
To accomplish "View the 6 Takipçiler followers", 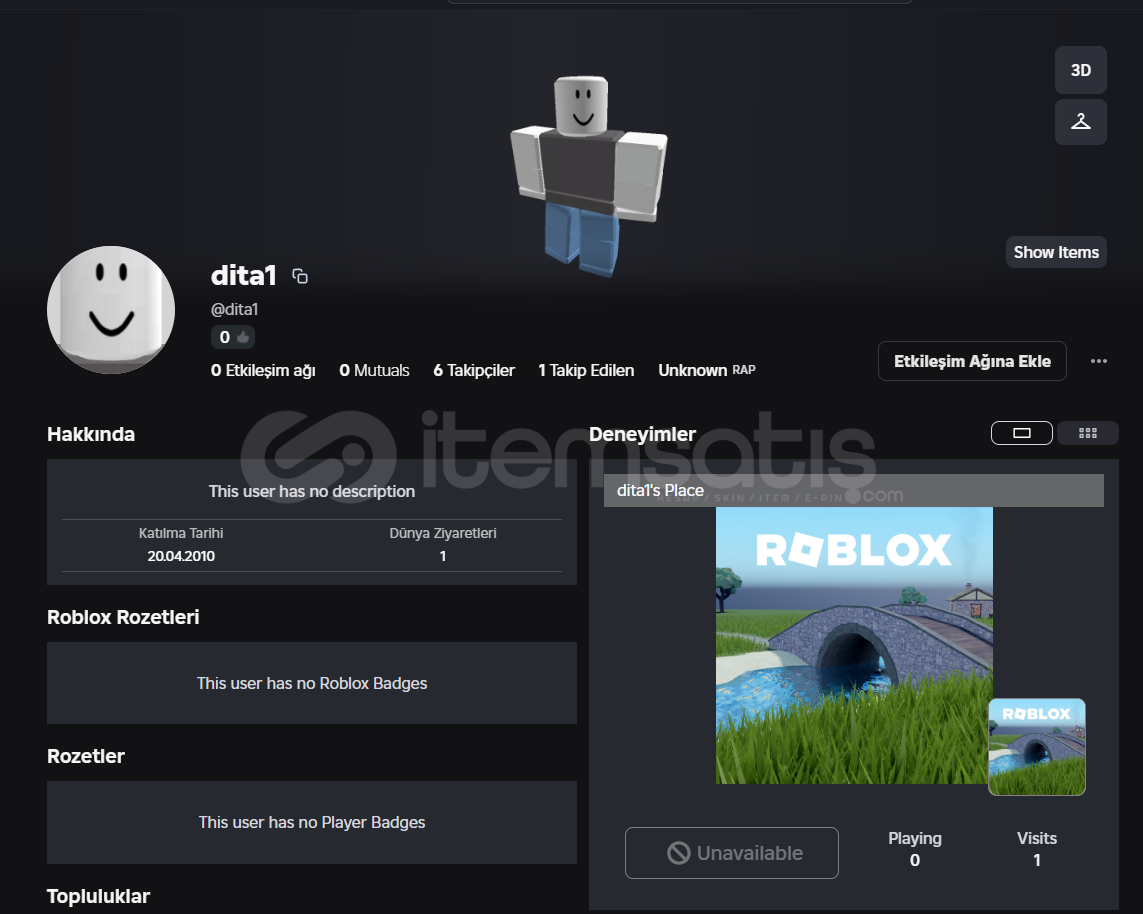I will 474,370.
